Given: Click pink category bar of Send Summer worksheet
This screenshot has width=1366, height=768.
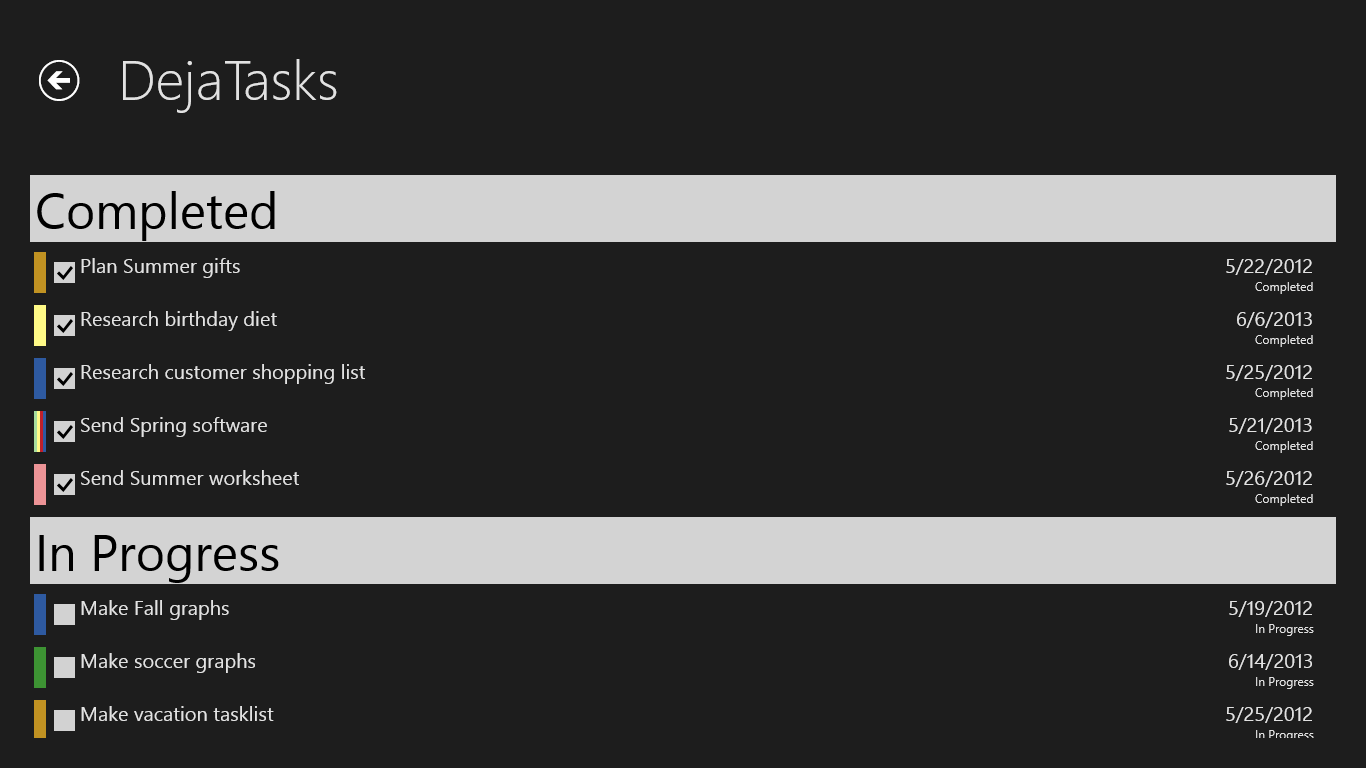Looking at the screenshot, I should (40, 484).
